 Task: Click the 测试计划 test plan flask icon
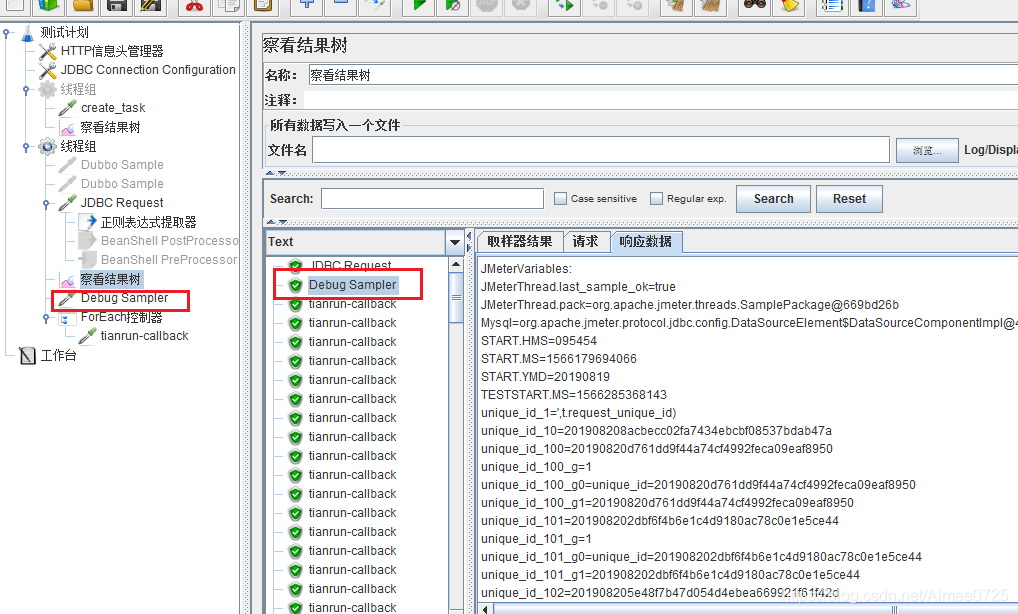pyautogui.click(x=27, y=33)
